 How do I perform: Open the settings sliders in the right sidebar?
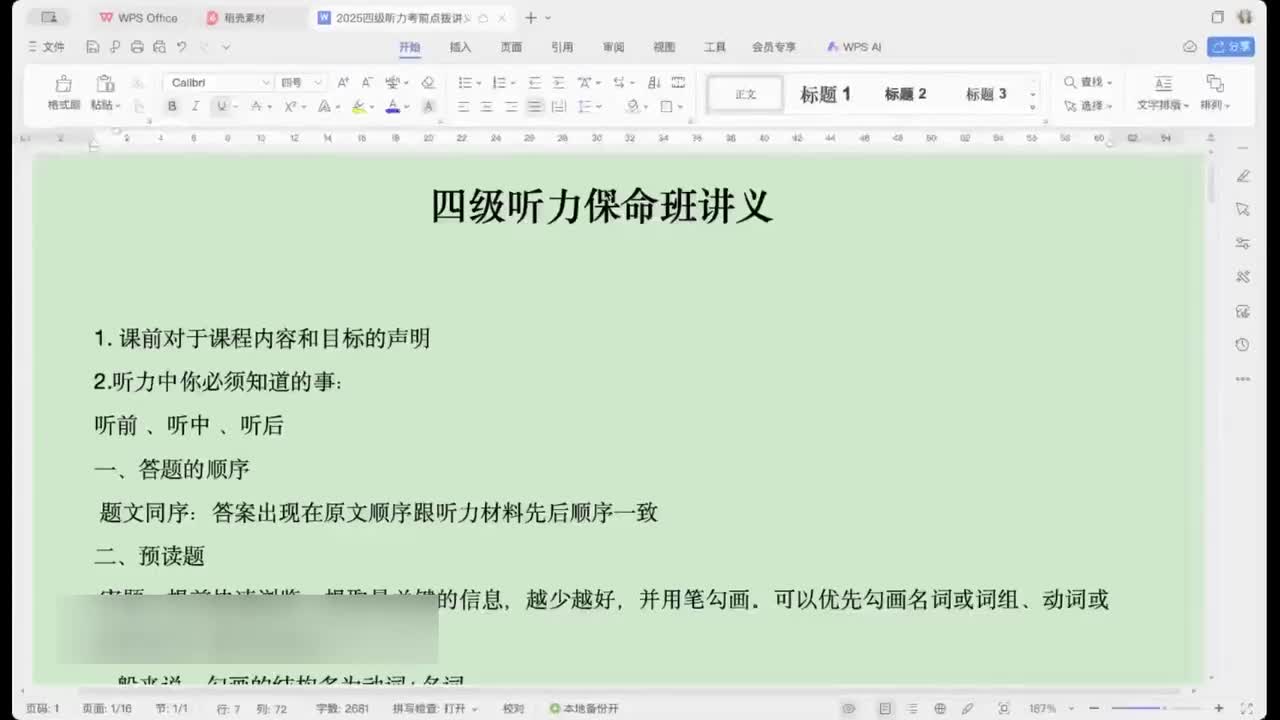point(1243,243)
